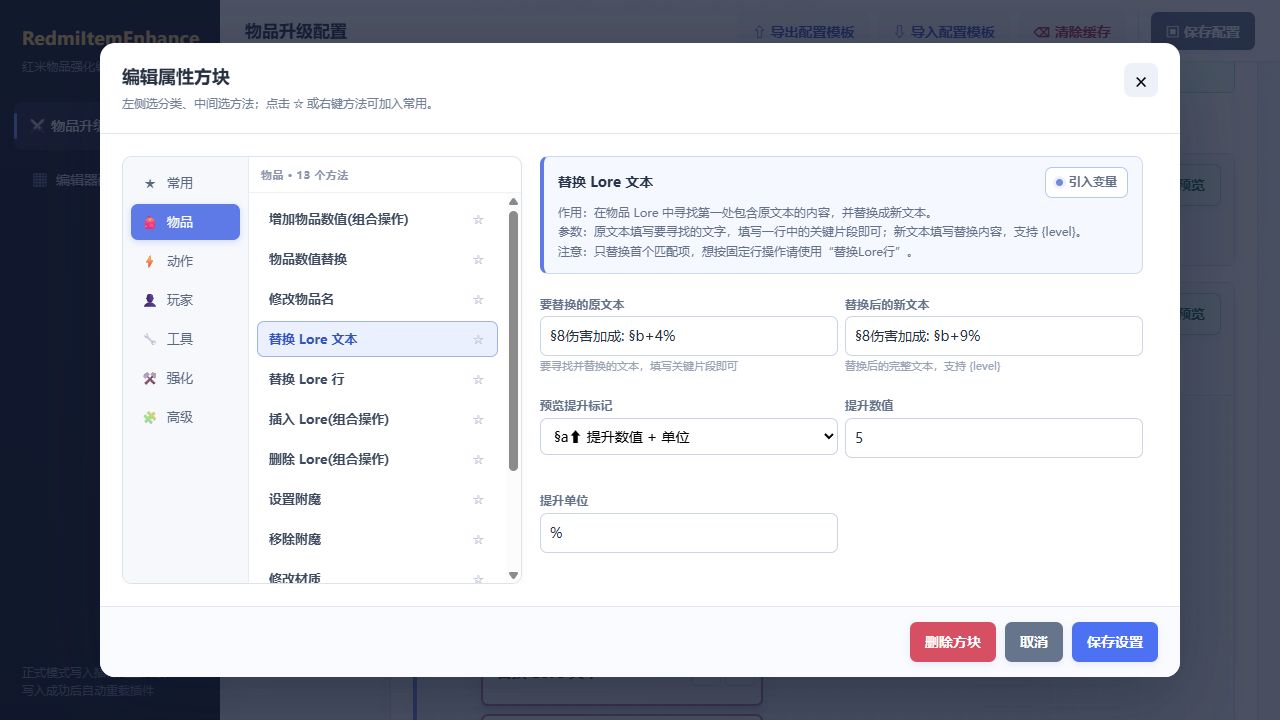Image resolution: width=1280 pixels, height=720 pixels.
Task: Star the 替换 Lore 行 method
Action: (x=478, y=379)
